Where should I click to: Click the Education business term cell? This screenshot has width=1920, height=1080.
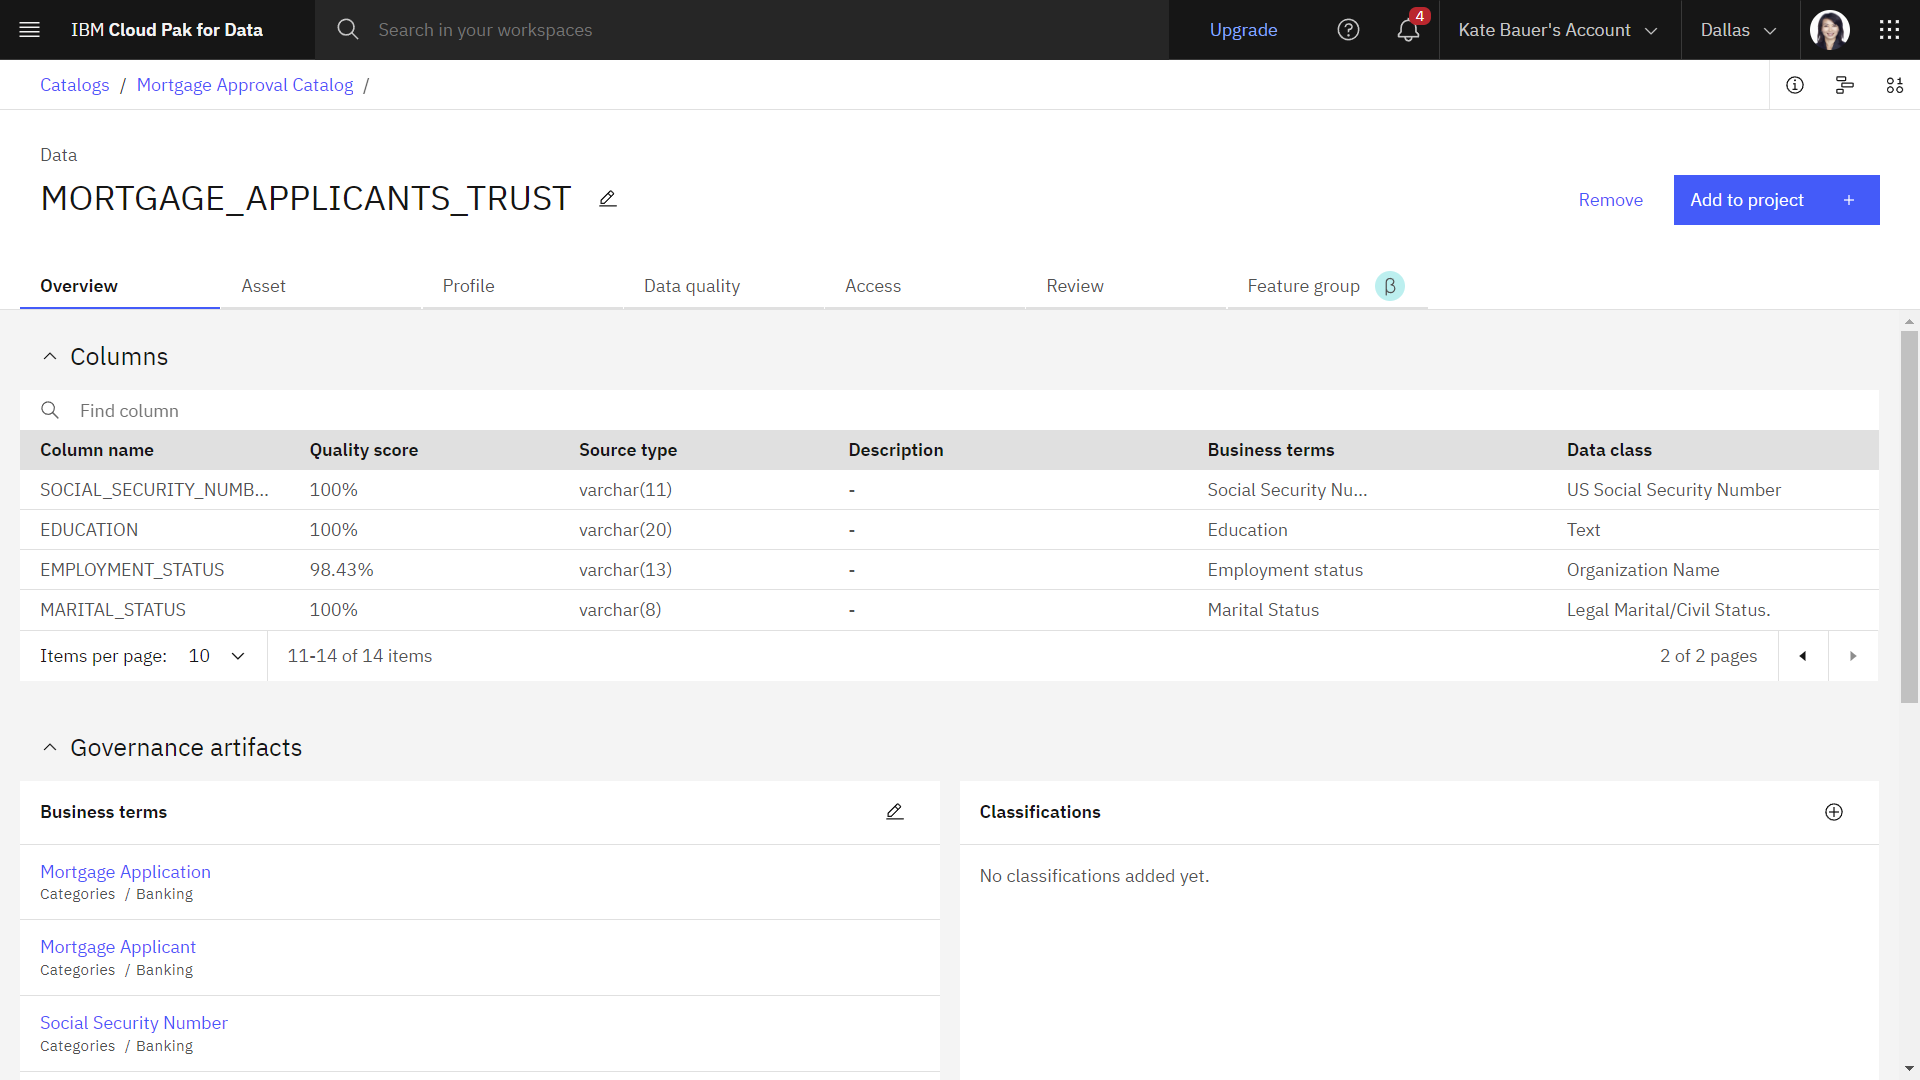(x=1247, y=530)
